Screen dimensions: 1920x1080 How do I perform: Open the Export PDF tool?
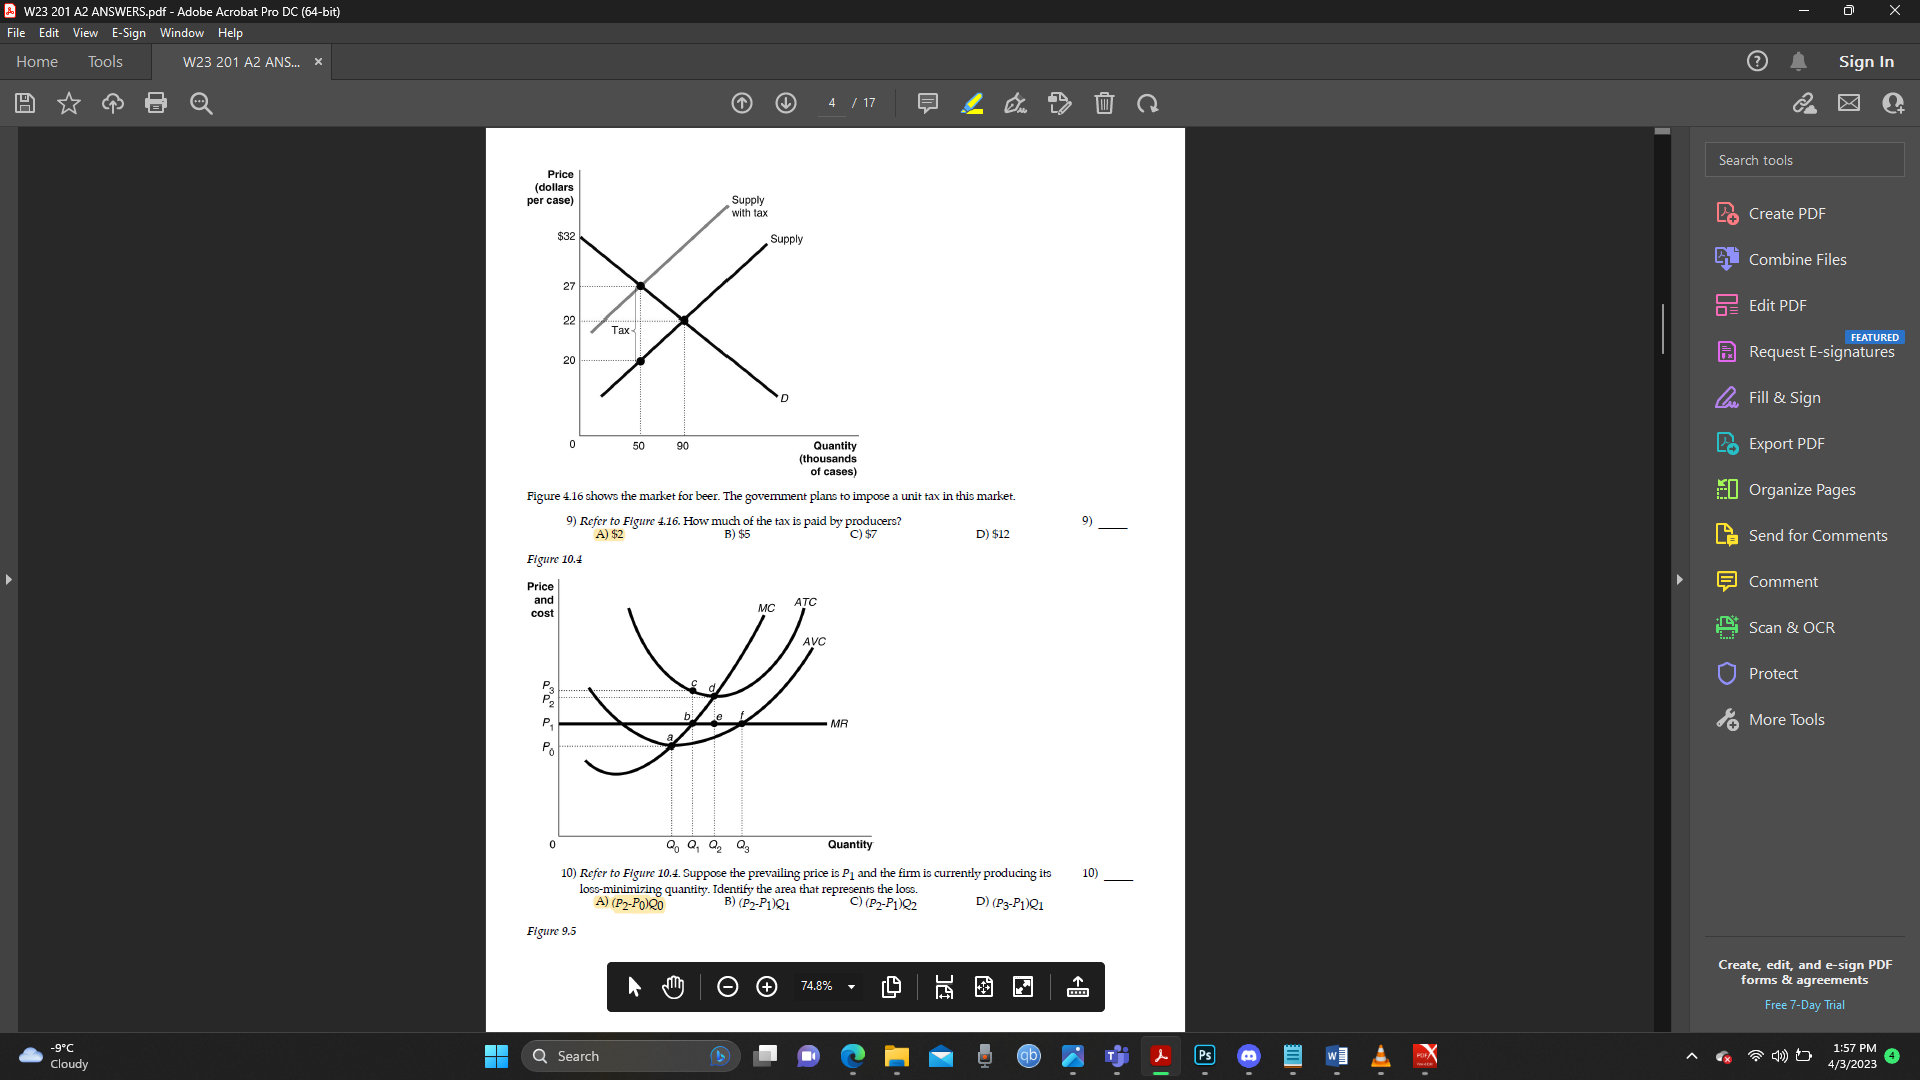(1784, 443)
